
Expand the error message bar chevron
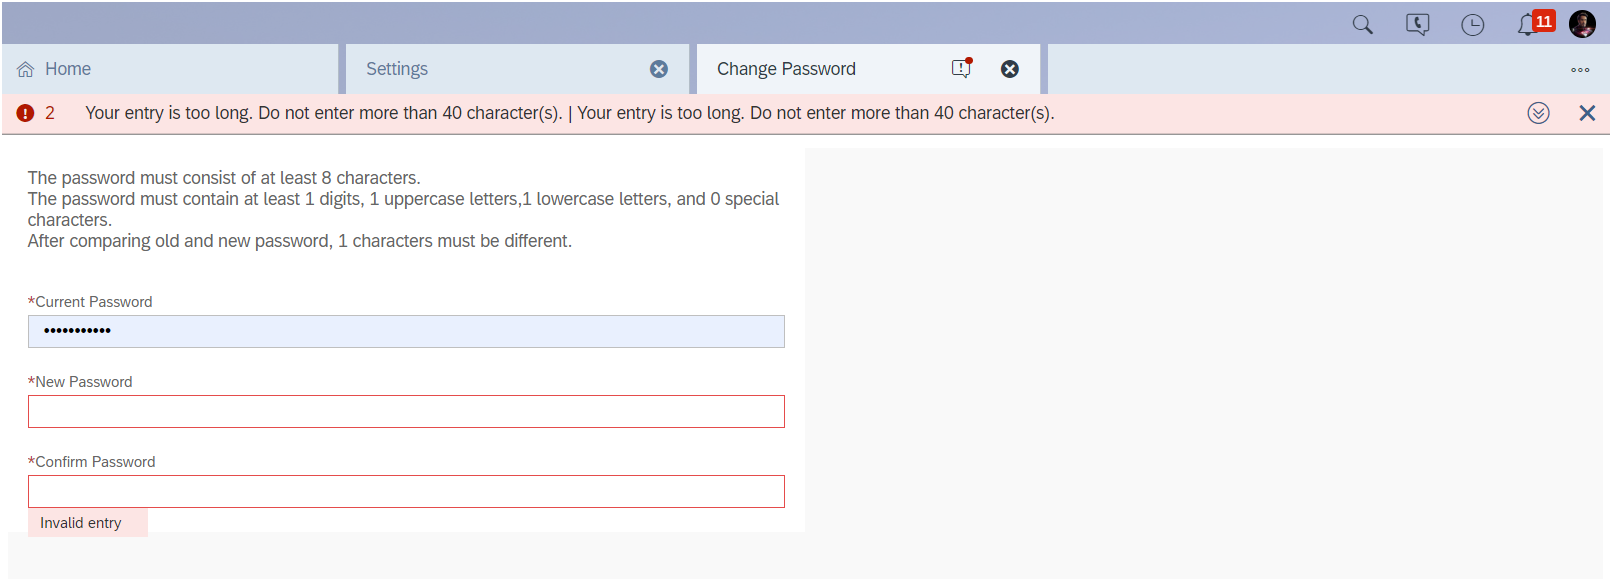tap(1538, 113)
